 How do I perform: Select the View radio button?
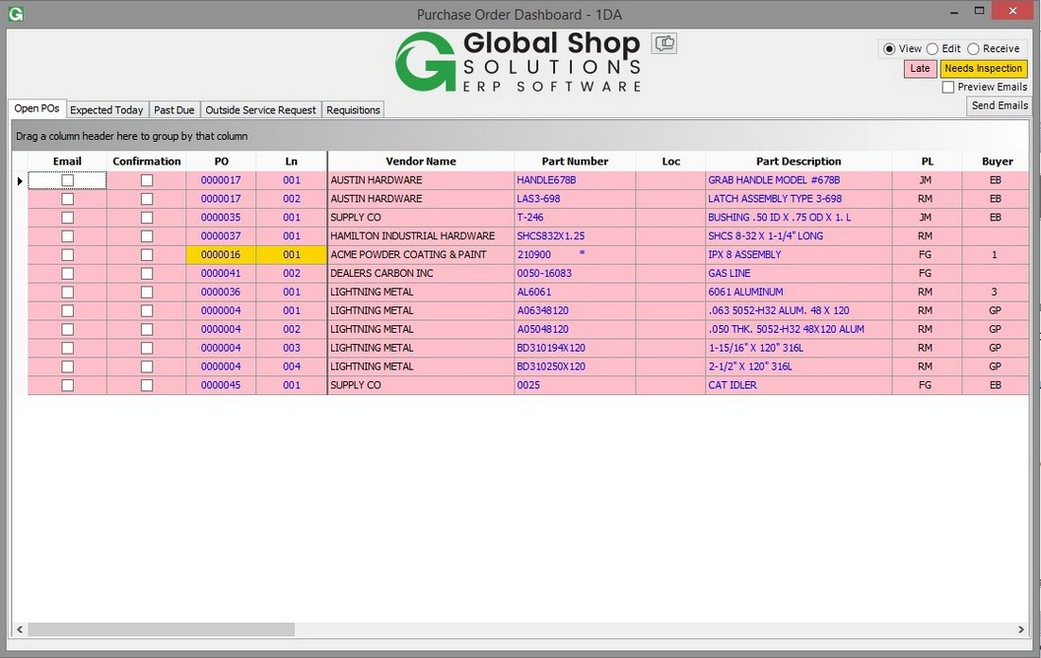[889, 48]
